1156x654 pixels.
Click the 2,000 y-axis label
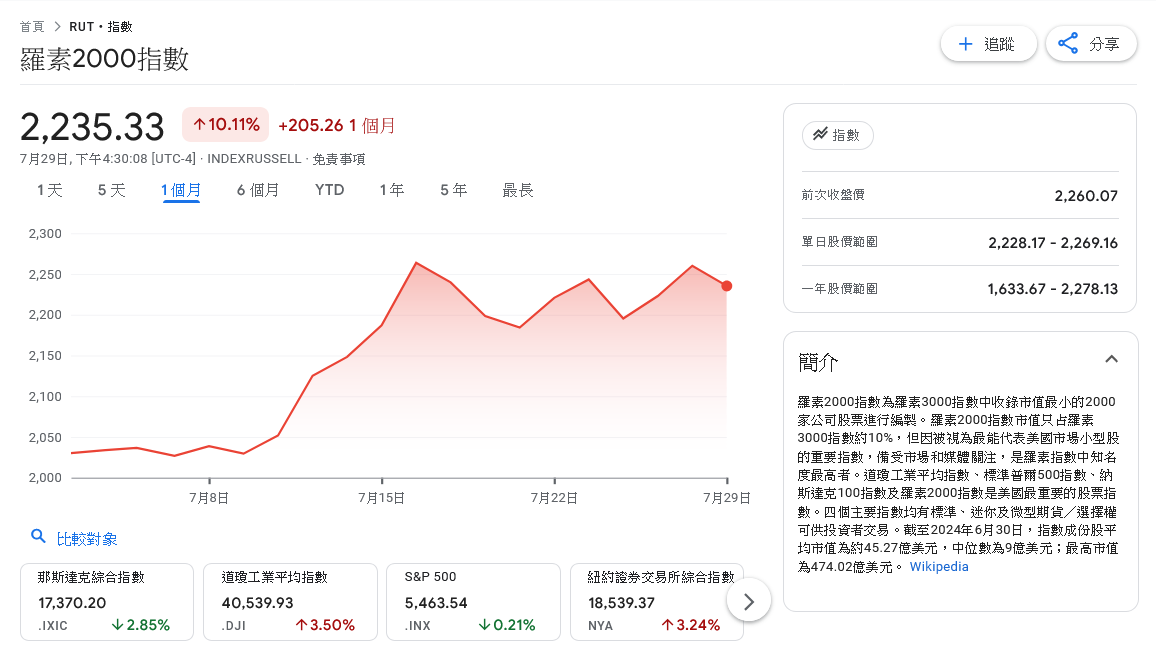click(x=45, y=478)
